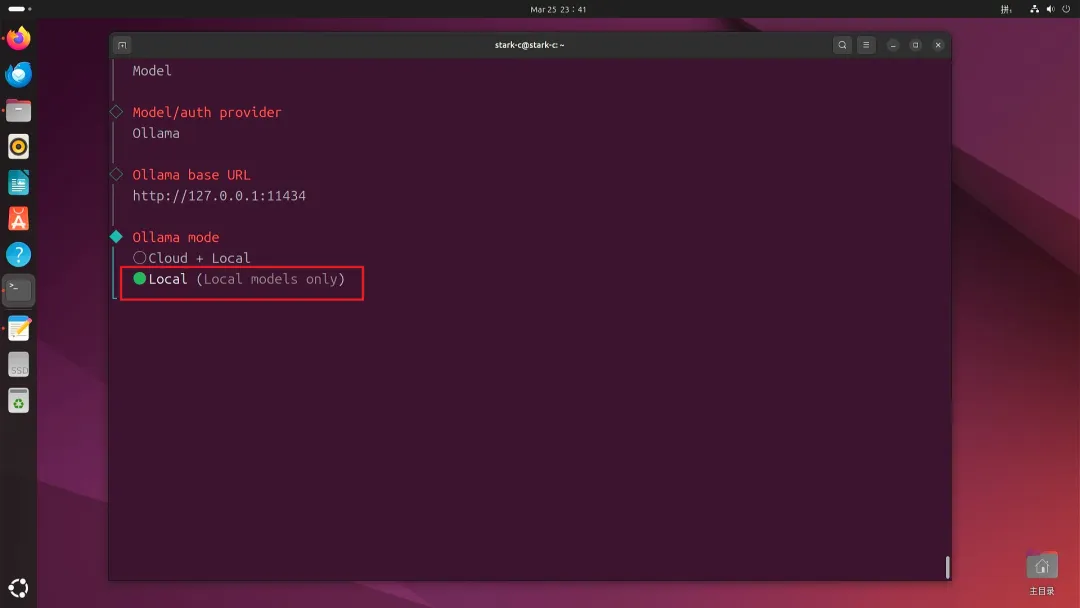Click the Model text at top
The height and width of the screenshot is (608, 1080).
point(152,71)
